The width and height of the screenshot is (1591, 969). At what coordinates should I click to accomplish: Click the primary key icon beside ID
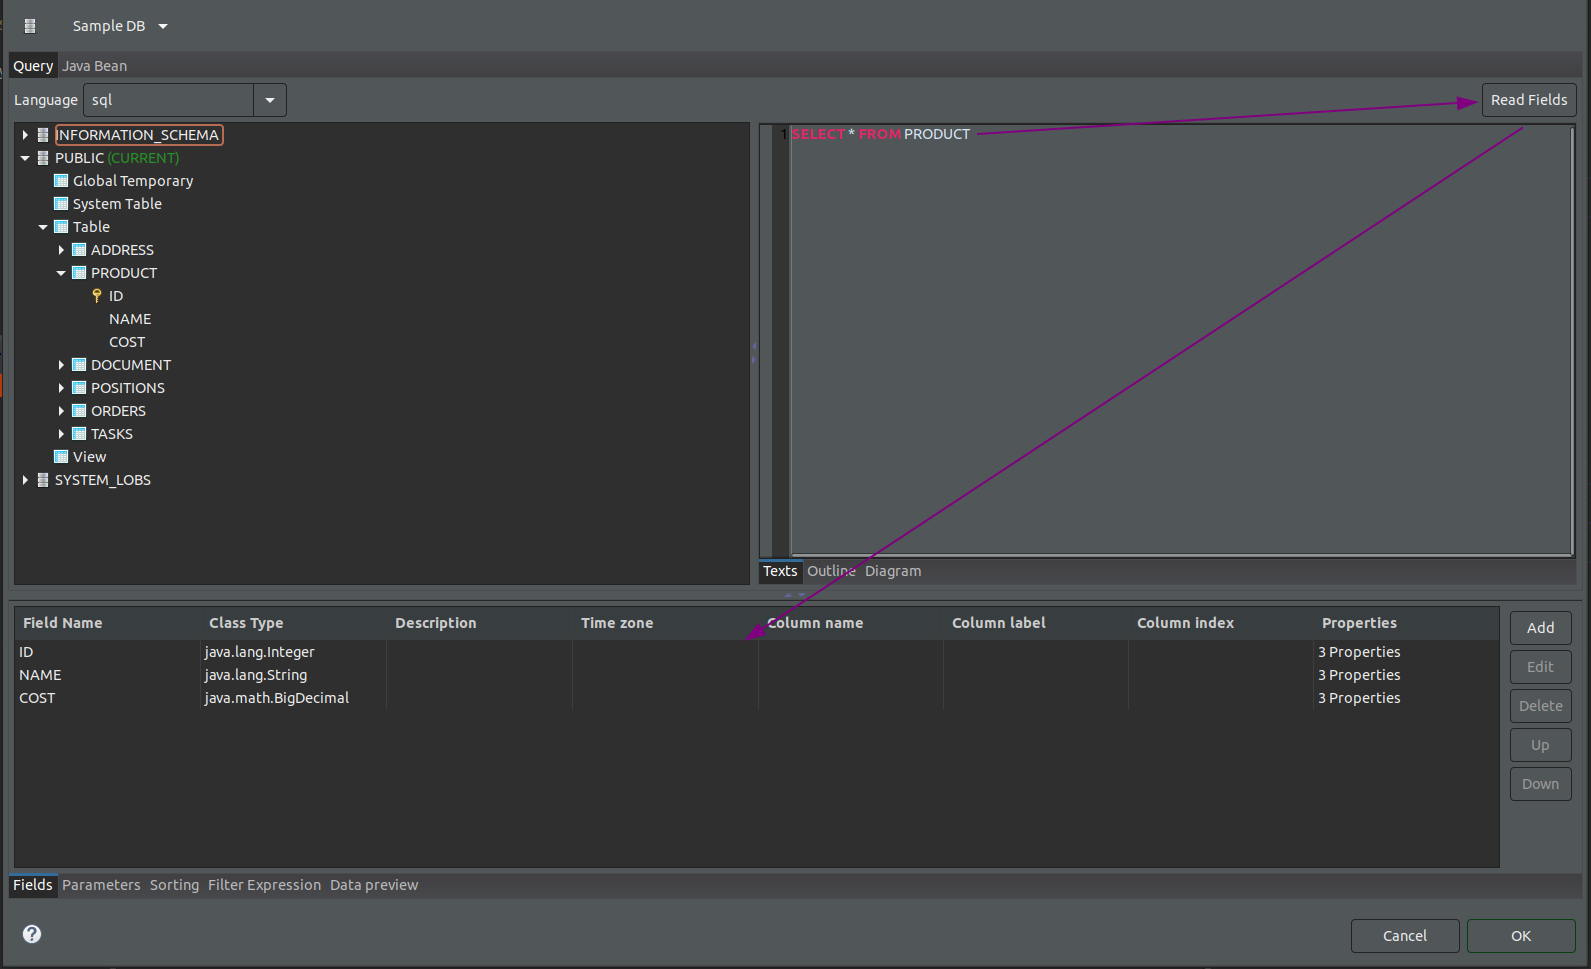pyautogui.click(x=97, y=296)
